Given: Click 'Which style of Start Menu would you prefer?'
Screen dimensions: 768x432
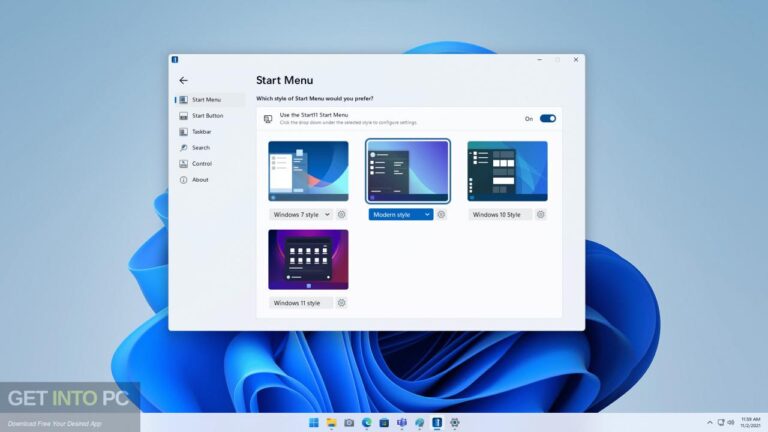Looking at the screenshot, I should tap(314, 98).
